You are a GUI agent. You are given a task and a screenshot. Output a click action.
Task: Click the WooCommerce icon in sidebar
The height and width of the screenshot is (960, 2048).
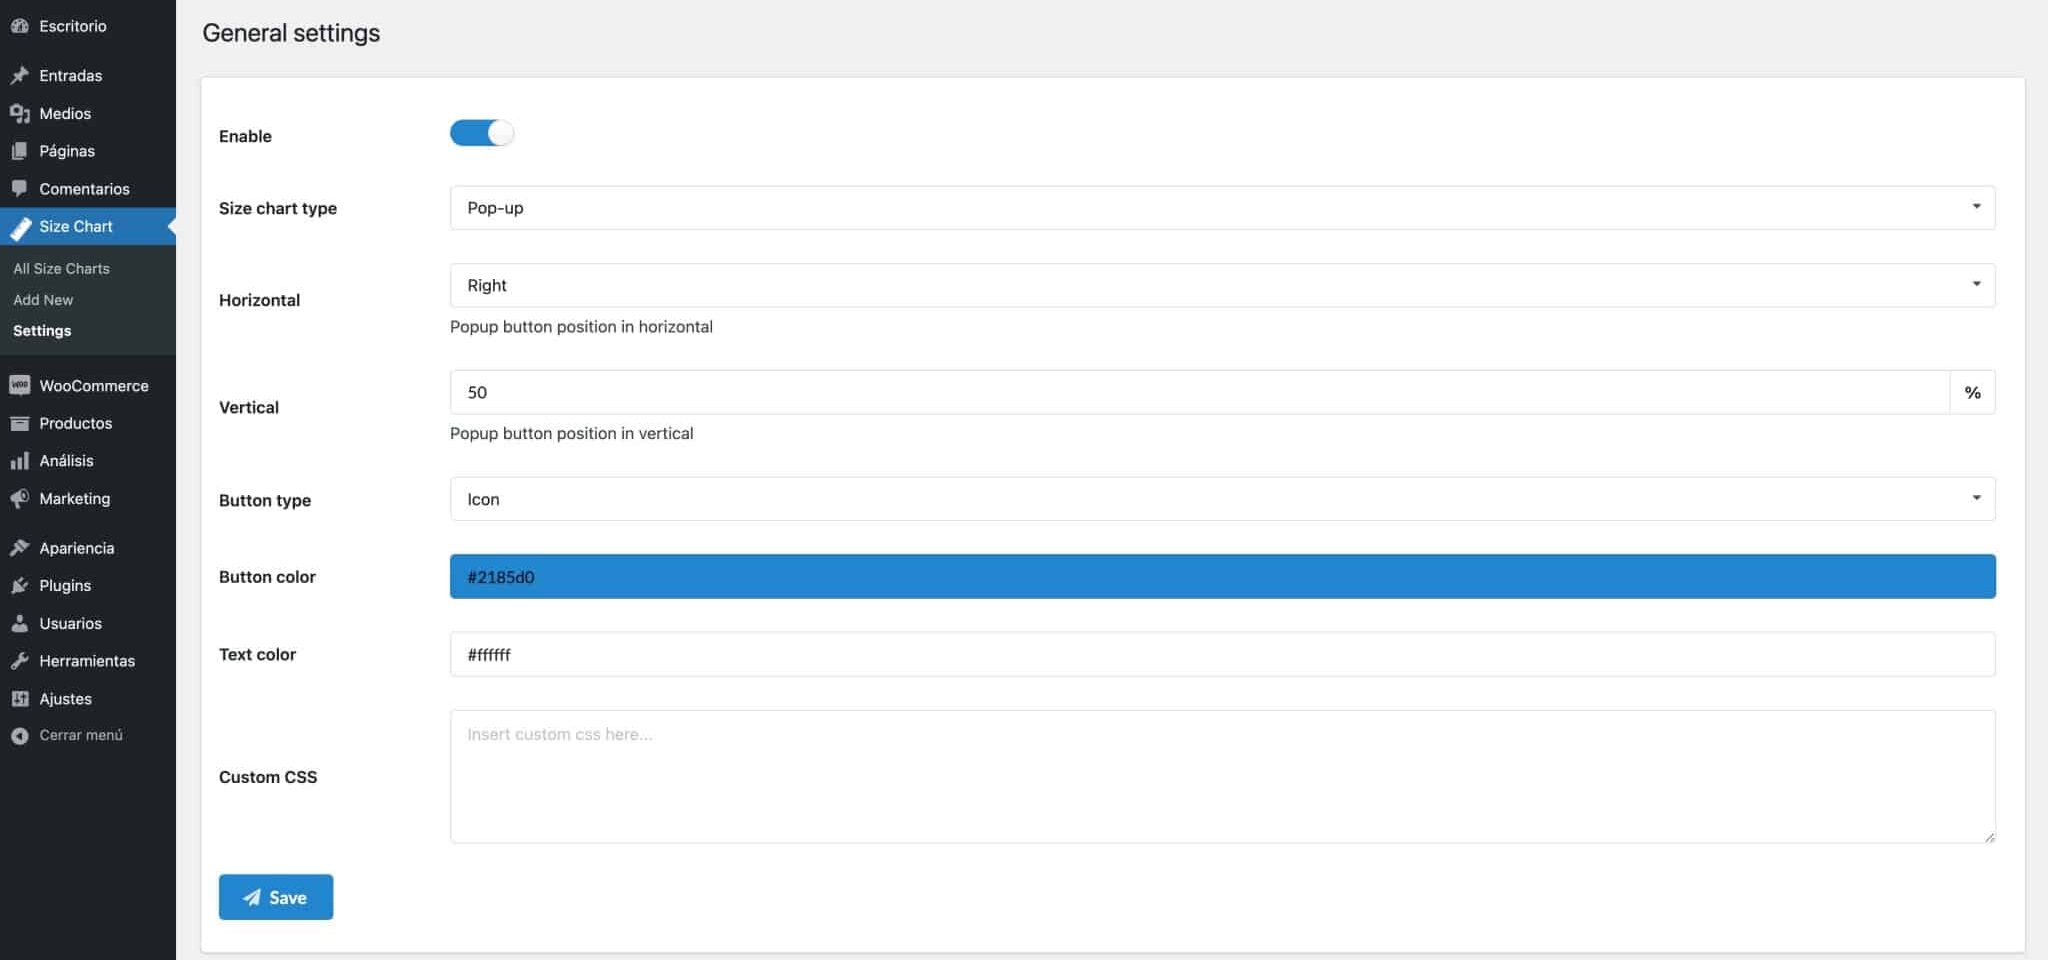click(x=19, y=386)
